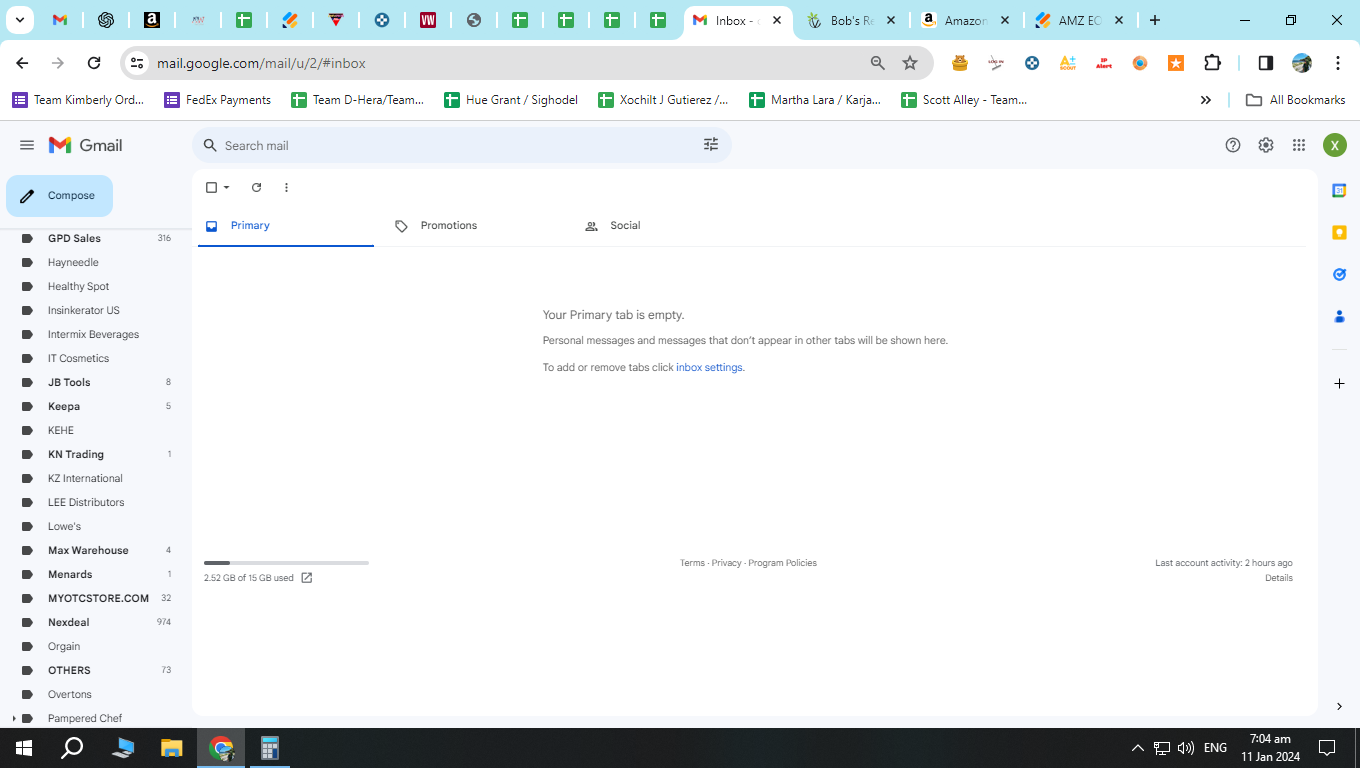View site information icon in address bar
The height and width of the screenshot is (768, 1360).
(x=138, y=63)
